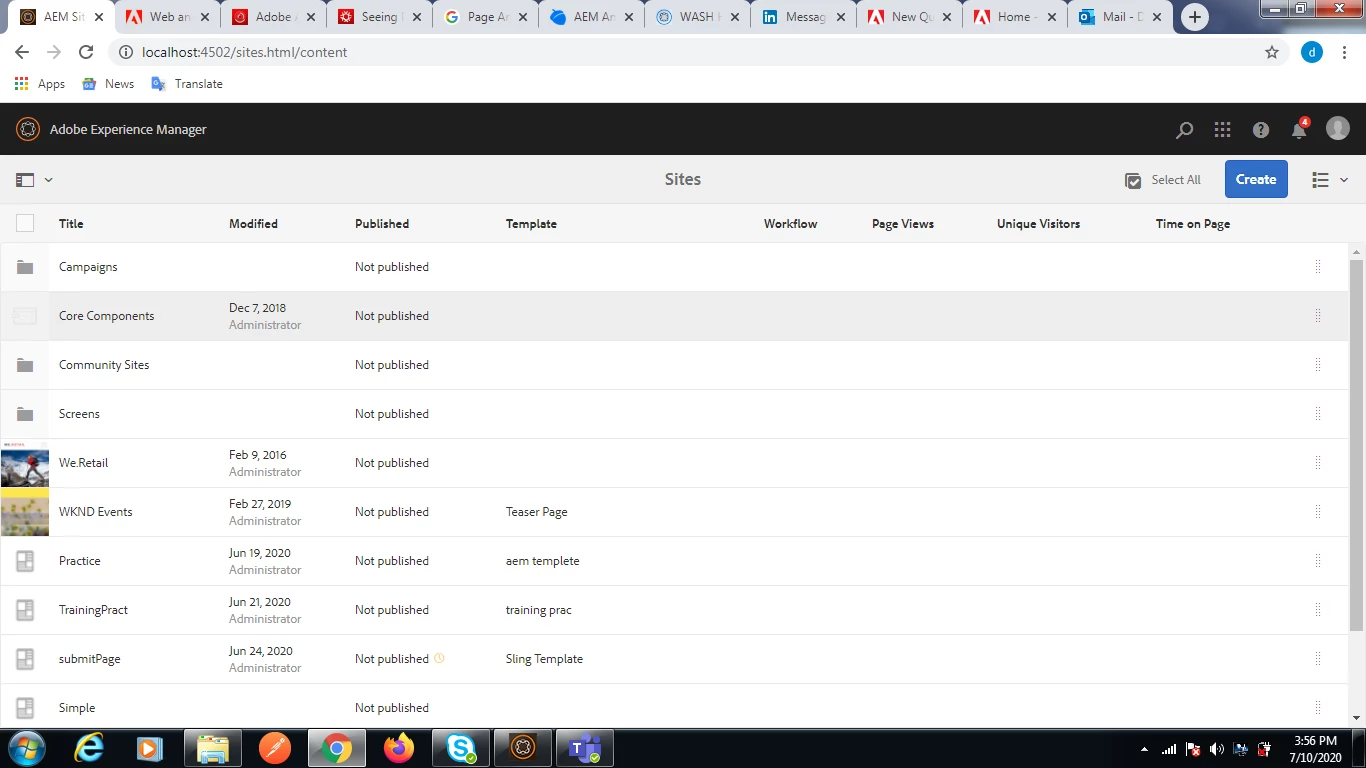The height and width of the screenshot is (768, 1366).
Task: Reload the browser page
Action: (86, 52)
